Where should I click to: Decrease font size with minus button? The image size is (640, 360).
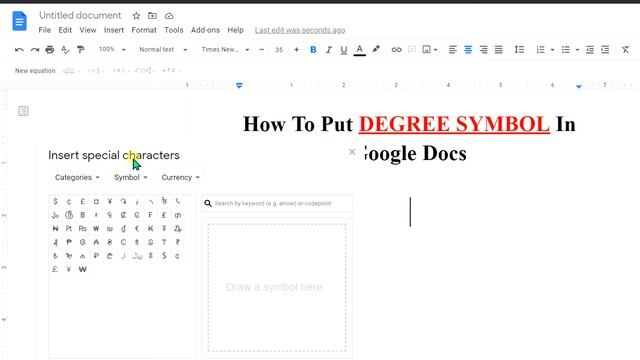[x=262, y=50]
